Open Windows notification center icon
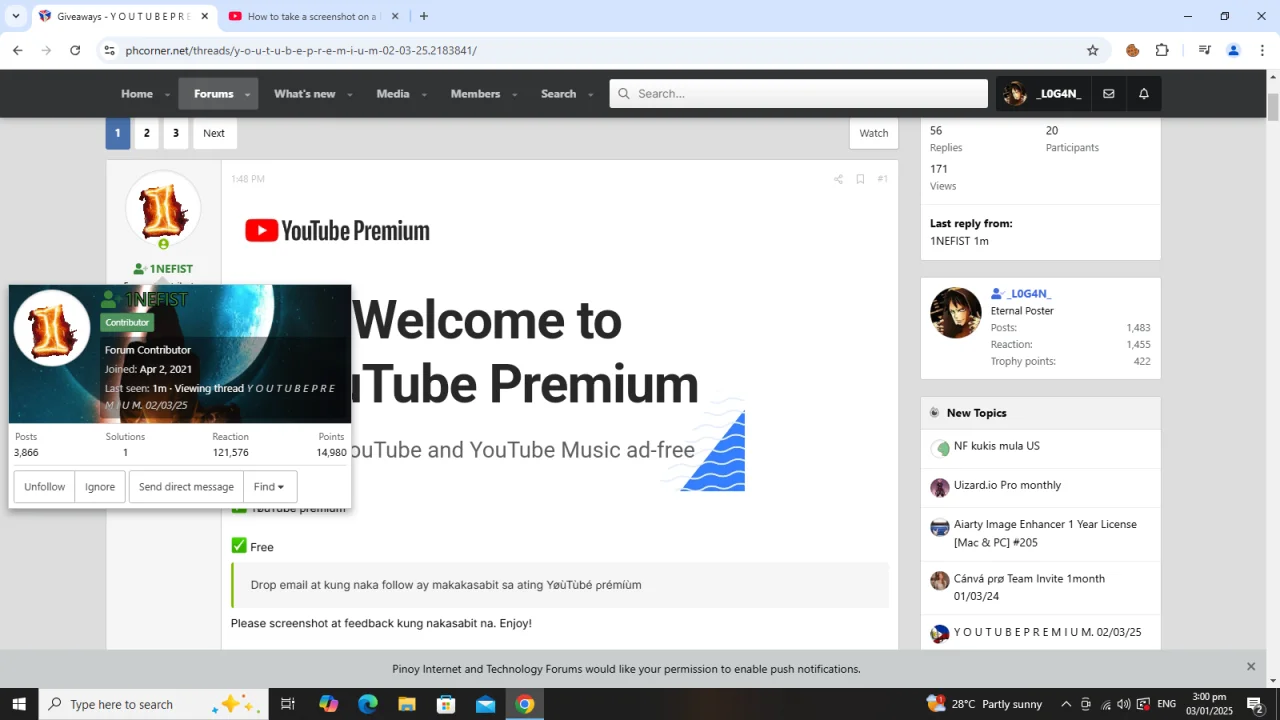 [x=1255, y=704]
